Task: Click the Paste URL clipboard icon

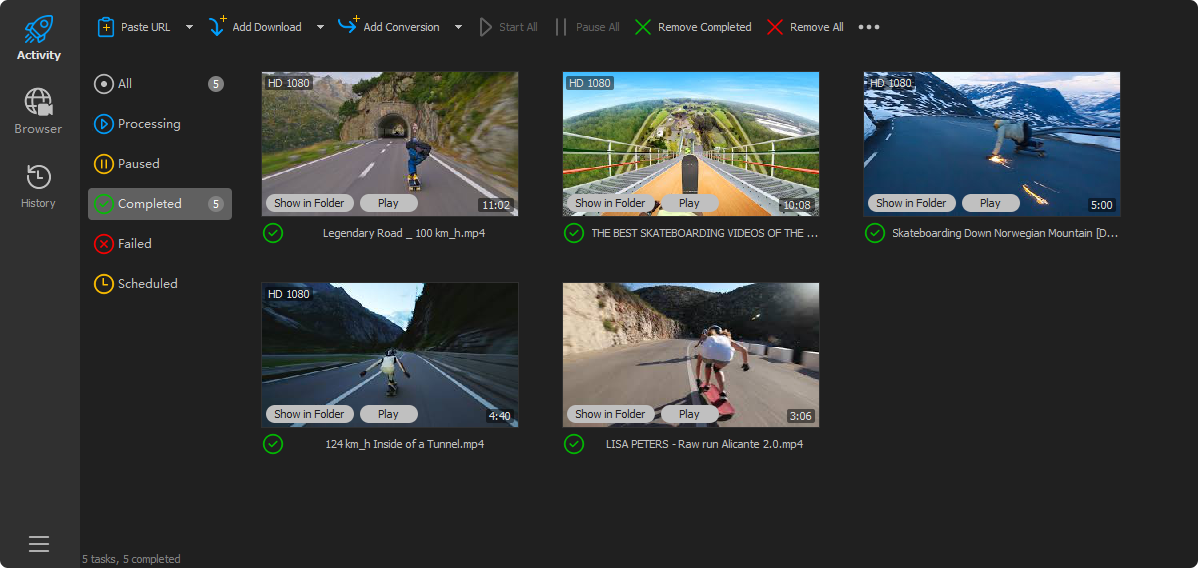Action: [x=106, y=27]
